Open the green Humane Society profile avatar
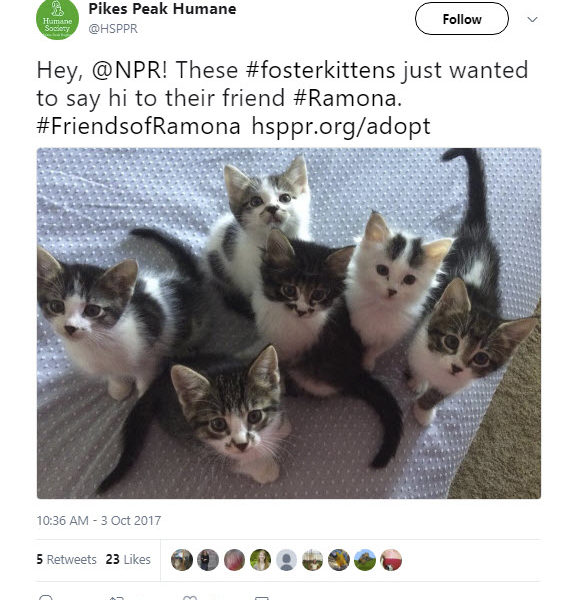 point(57,18)
